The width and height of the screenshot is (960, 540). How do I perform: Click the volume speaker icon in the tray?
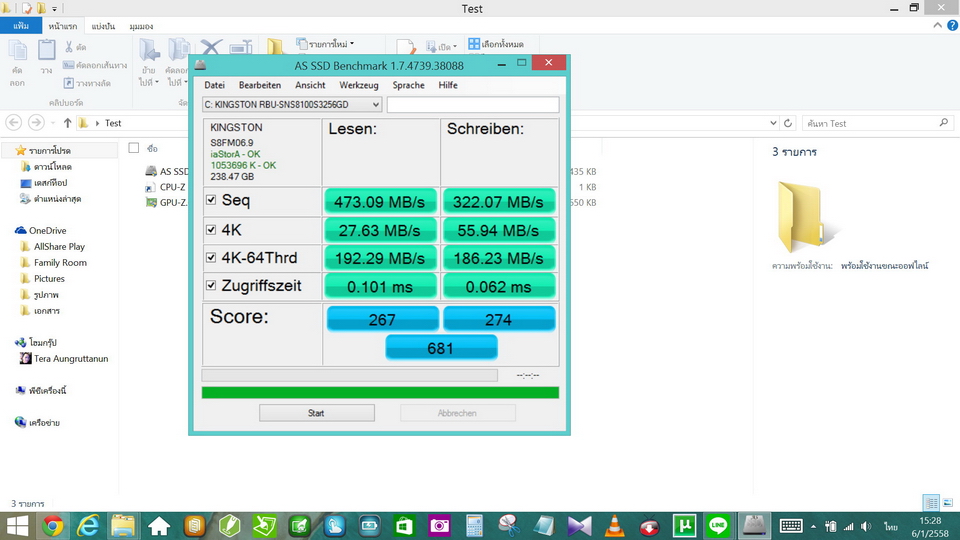coord(866,526)
